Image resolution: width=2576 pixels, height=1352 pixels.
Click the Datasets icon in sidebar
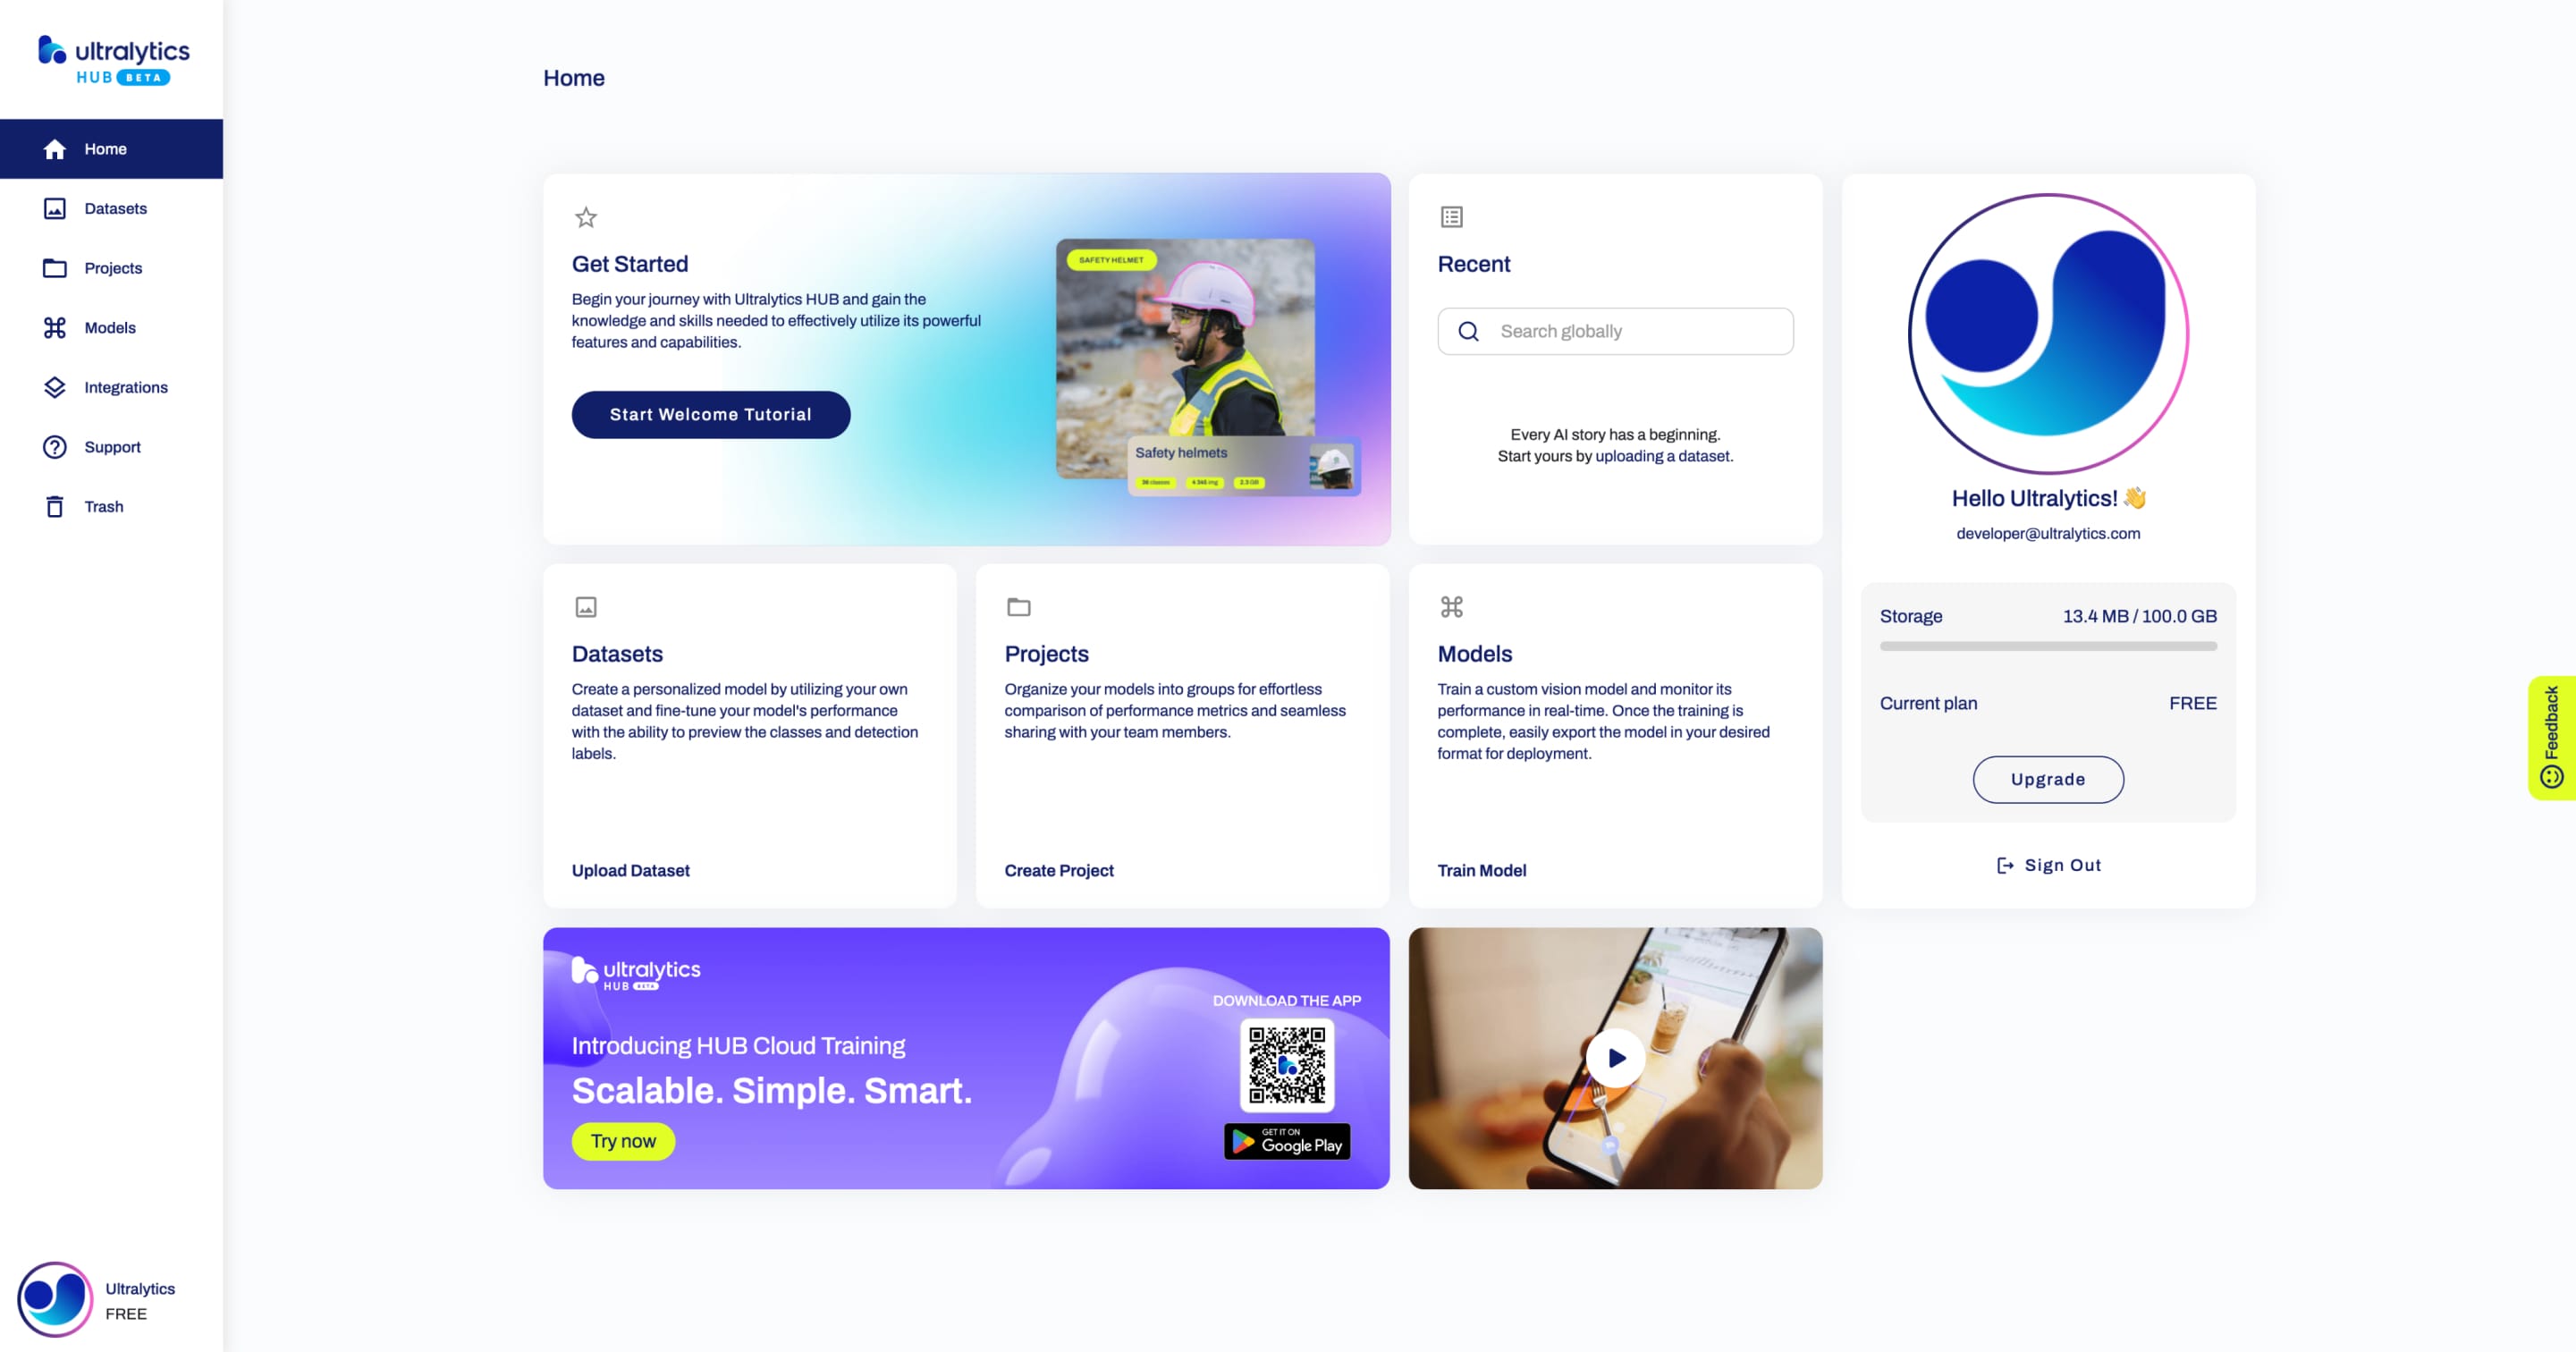tap(53, 207)
